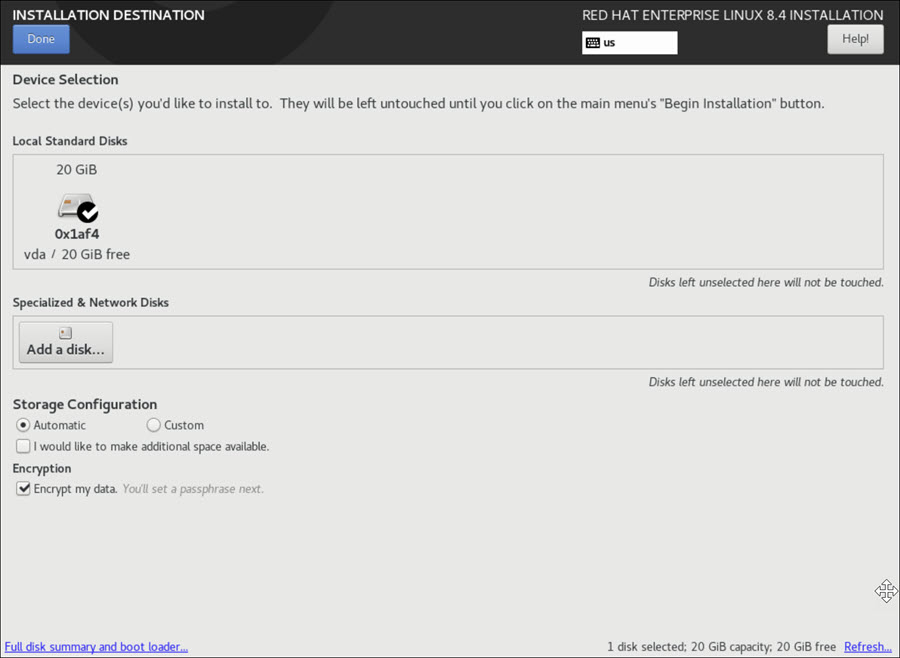Click 'vda / 20 GiB free' label

coord(76,254)
